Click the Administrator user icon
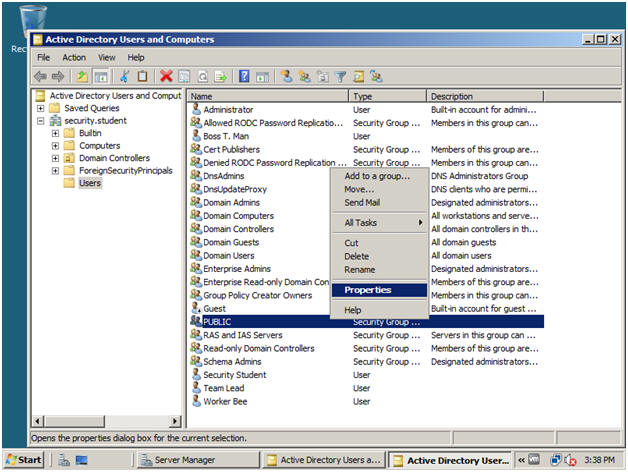 tap(196, 109)
